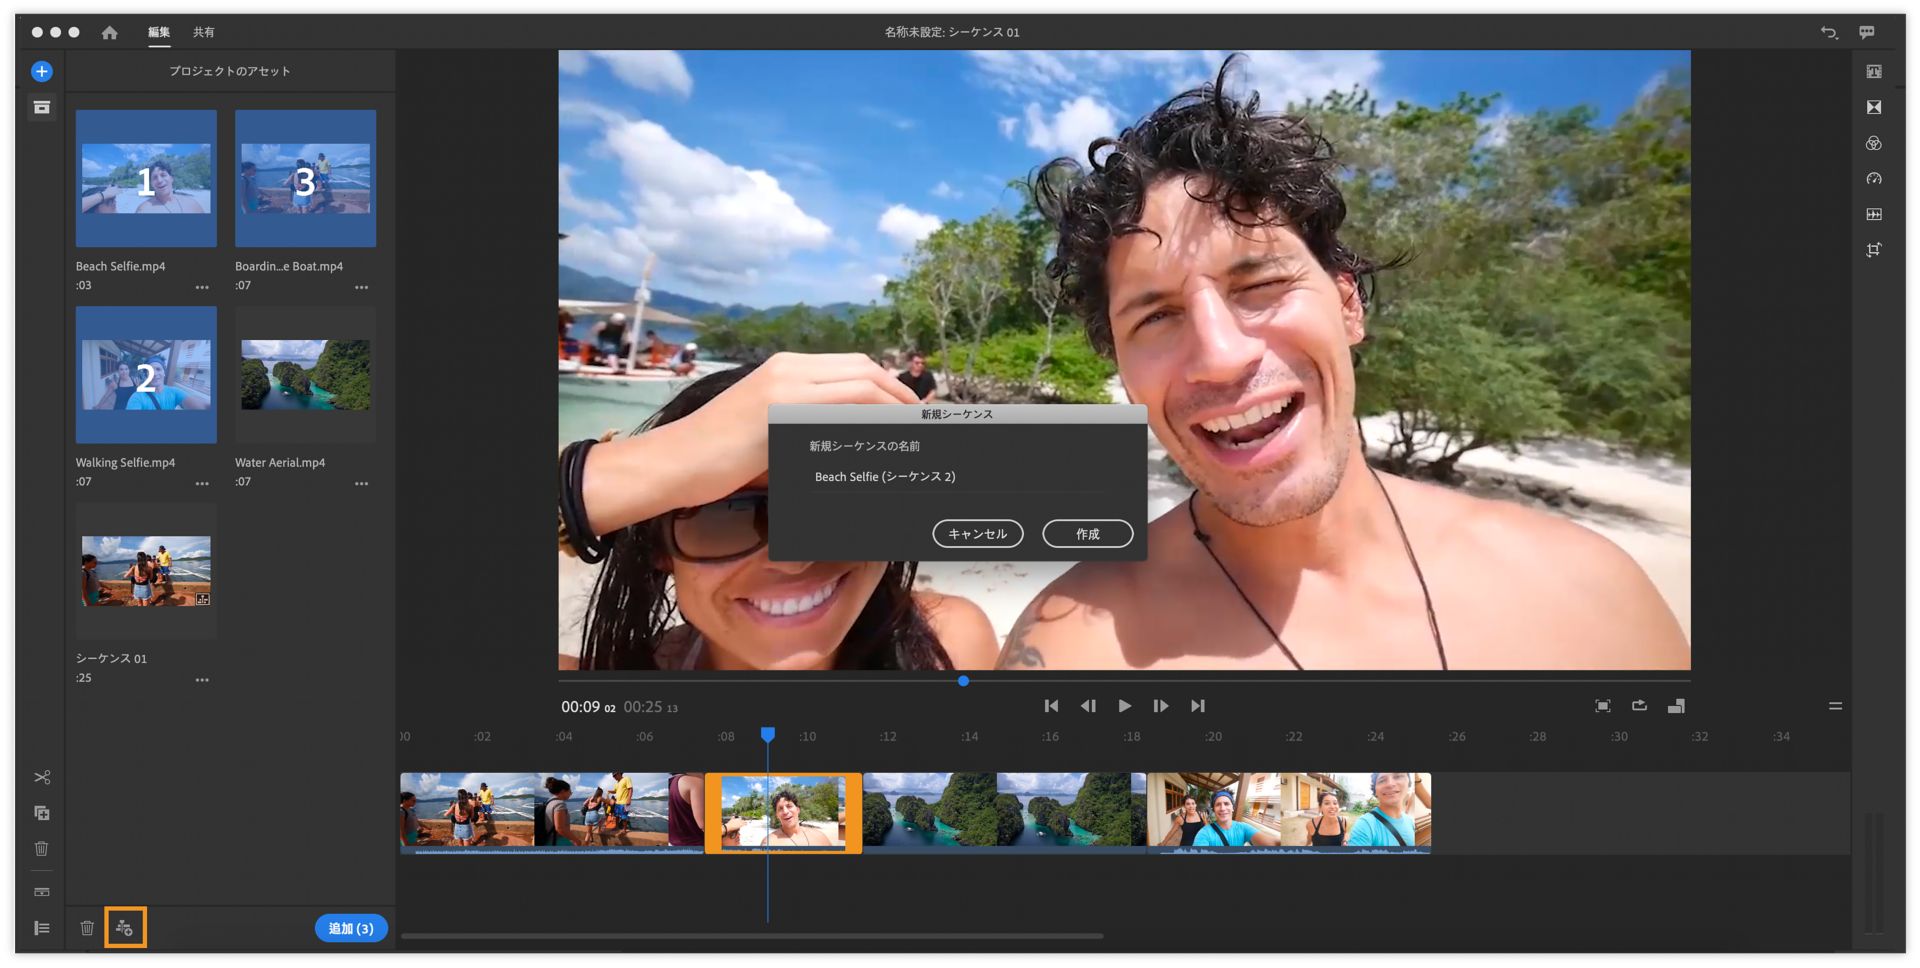Play the sequence preview
Viewport: 1920px width, 968px height.
point(1125,706)
